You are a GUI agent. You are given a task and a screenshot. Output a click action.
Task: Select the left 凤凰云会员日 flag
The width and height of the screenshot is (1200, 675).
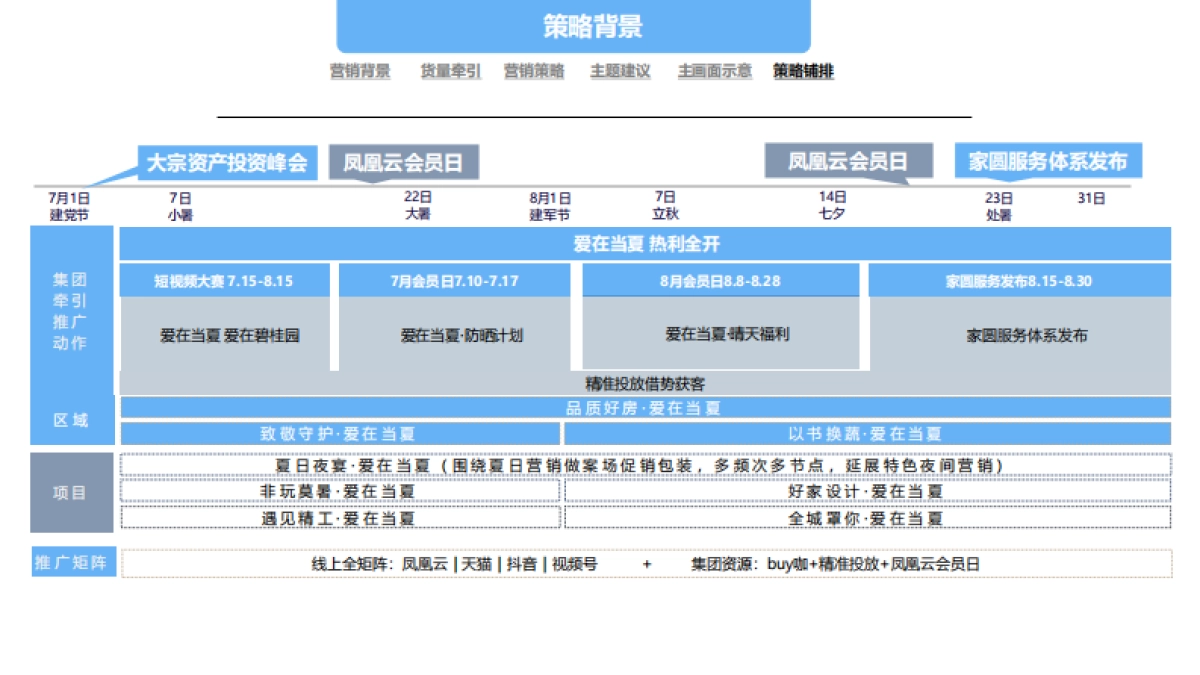(403, 160)
